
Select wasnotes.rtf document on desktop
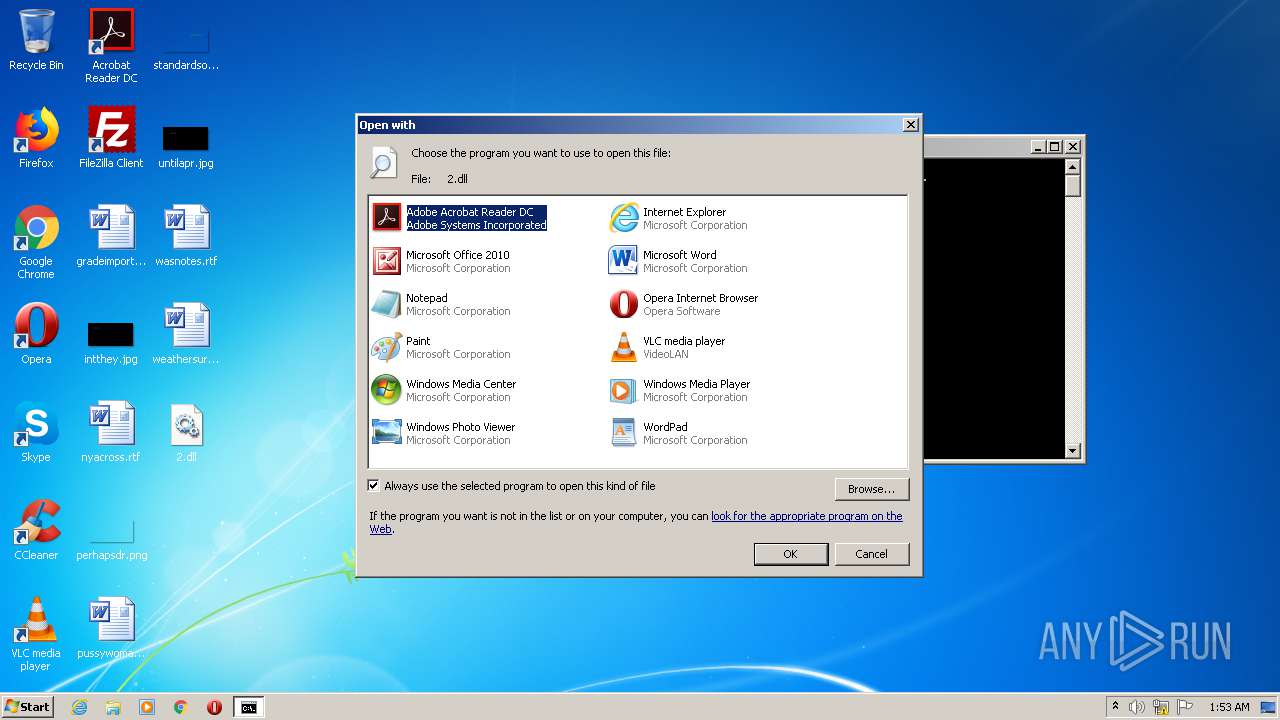[x=186, y=236]
